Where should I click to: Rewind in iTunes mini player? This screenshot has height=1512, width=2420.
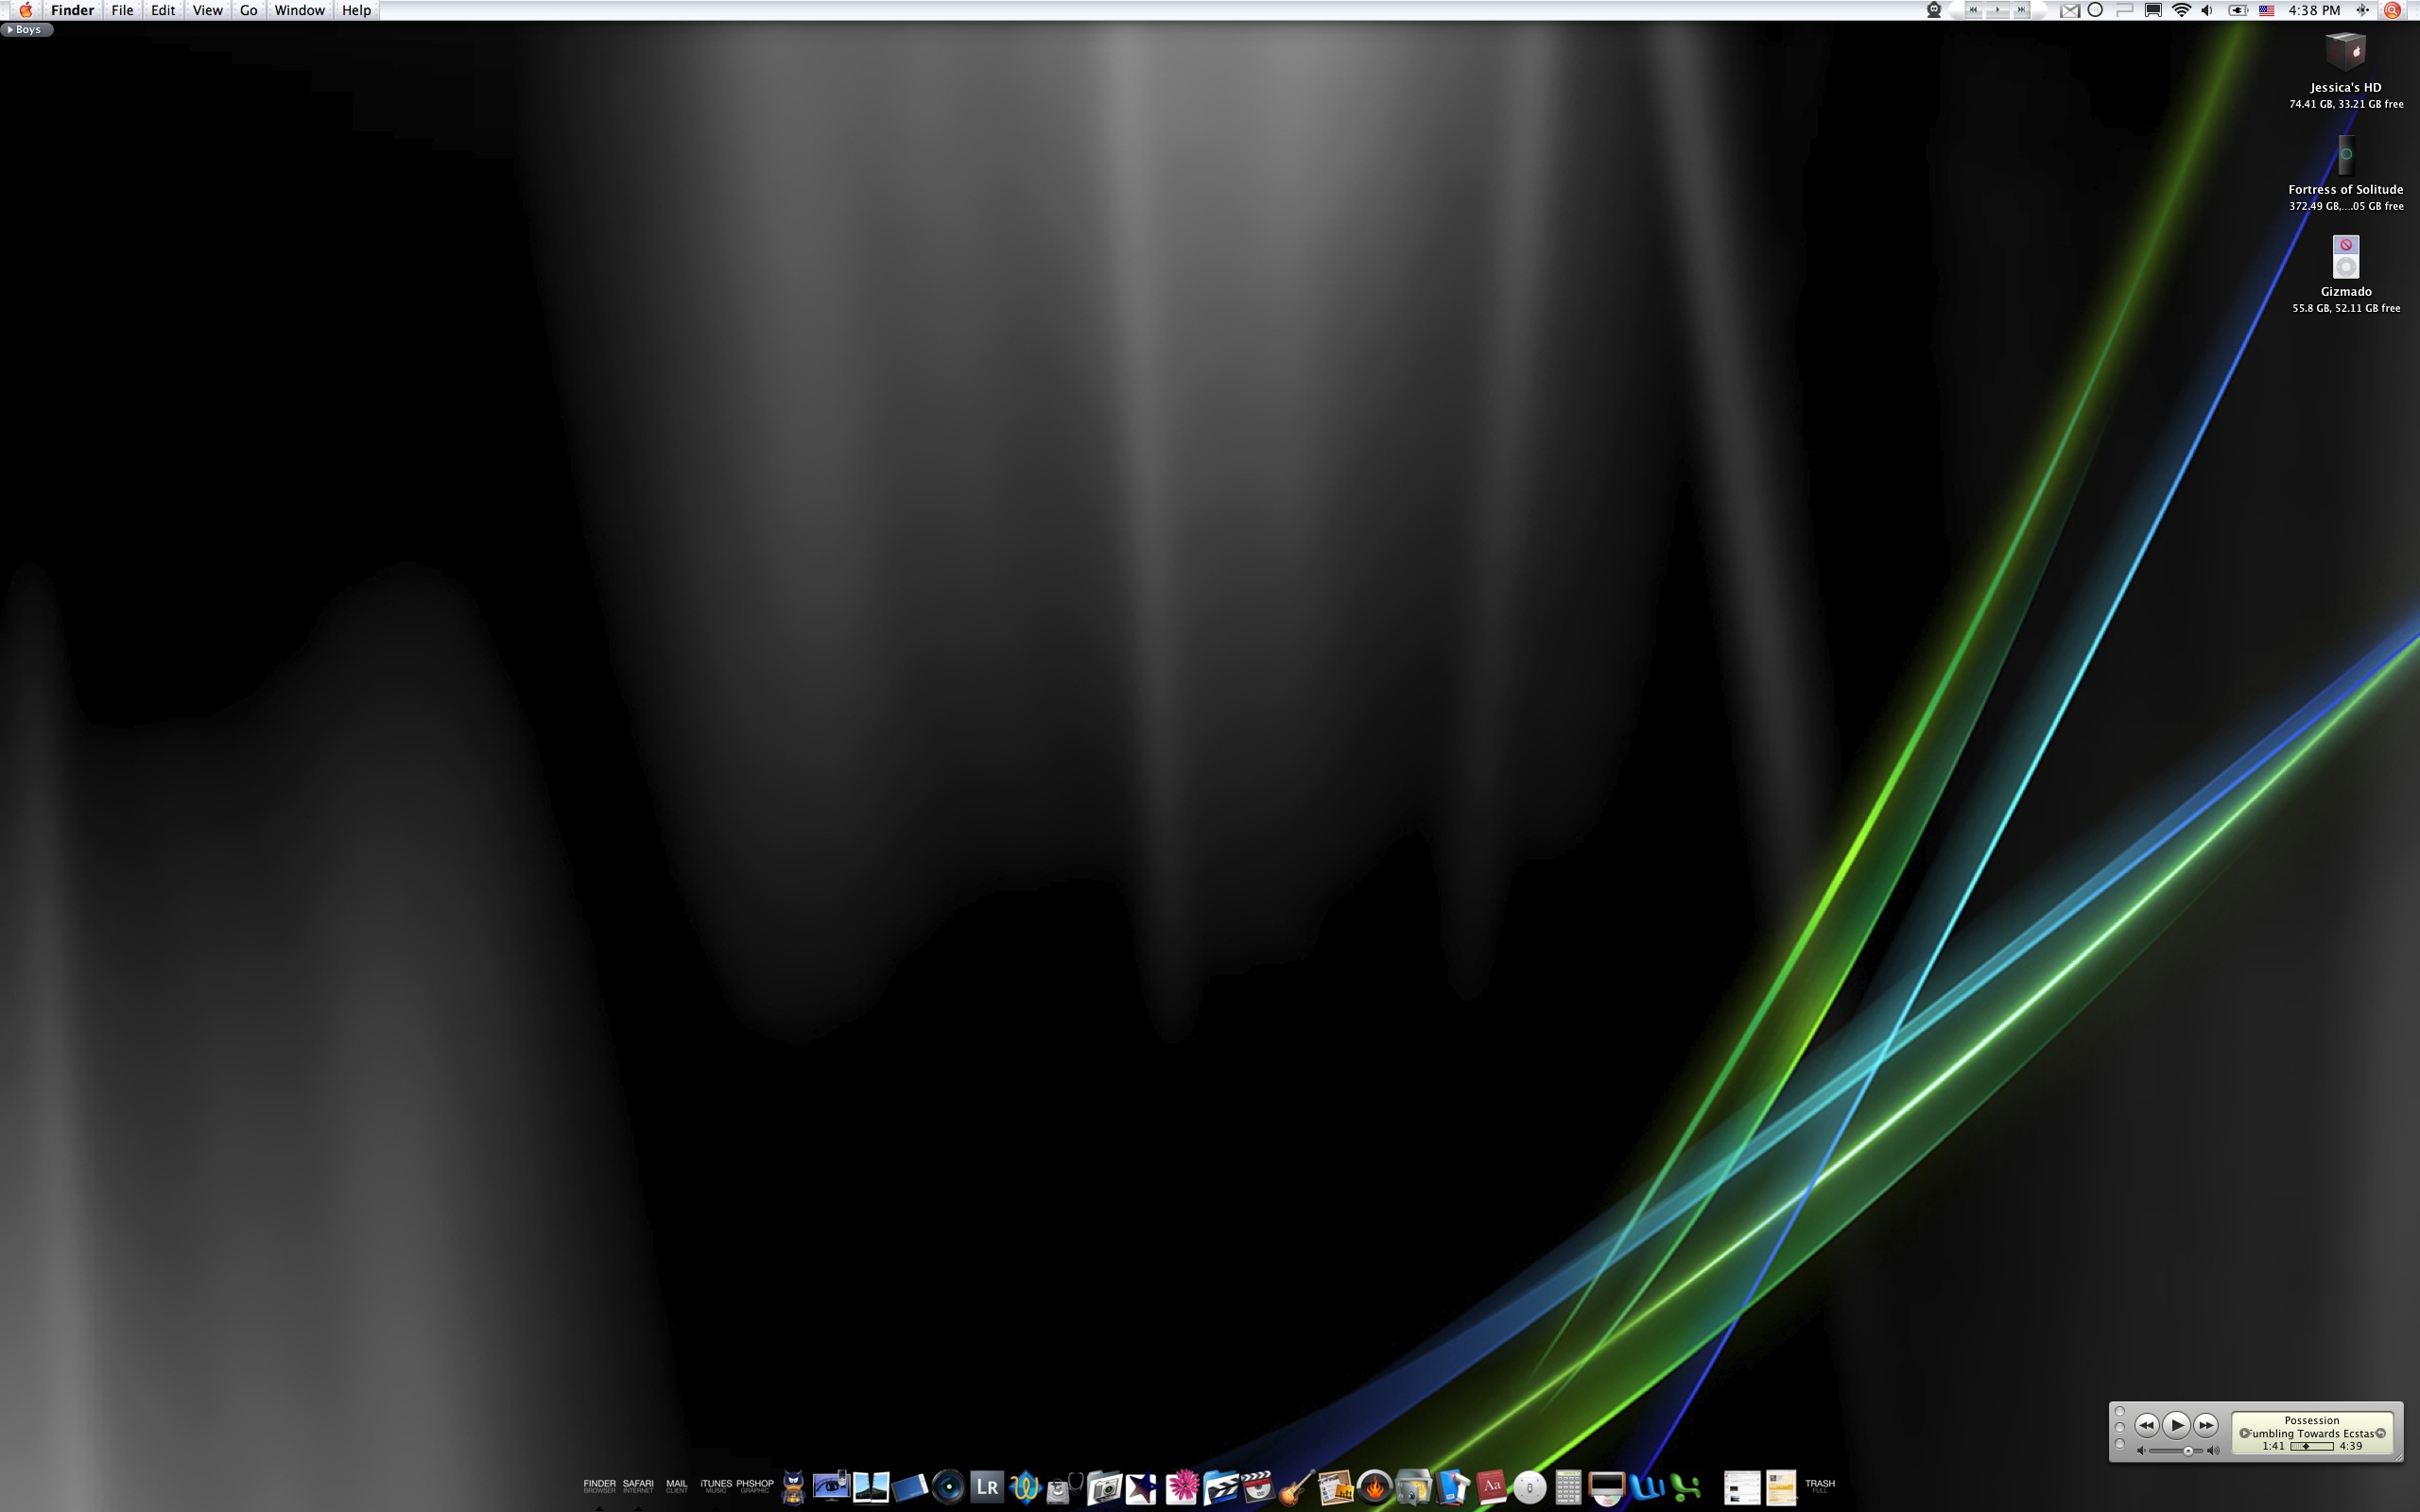[2146, 1425]
